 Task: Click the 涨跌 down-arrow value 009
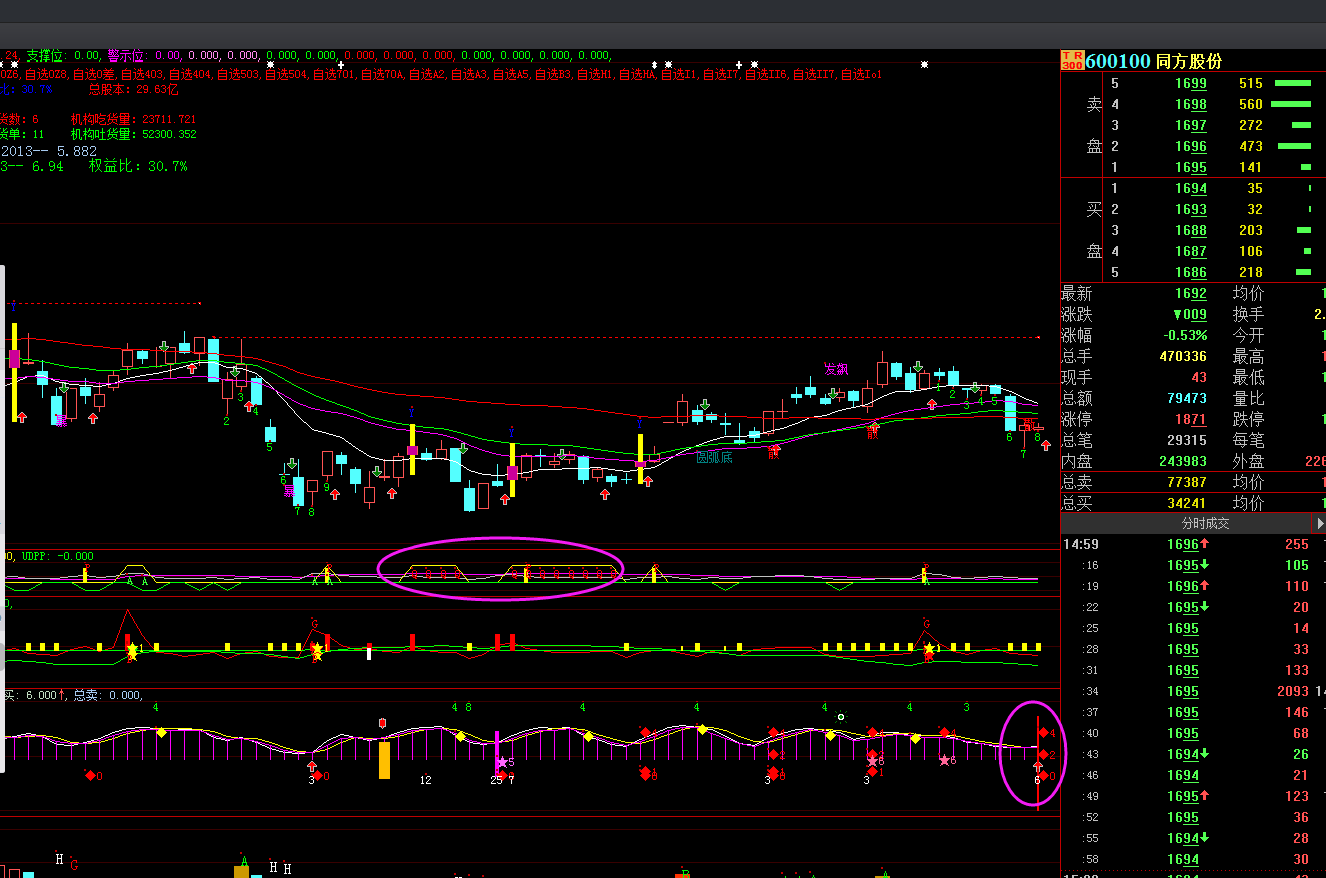click(1190, 314)
